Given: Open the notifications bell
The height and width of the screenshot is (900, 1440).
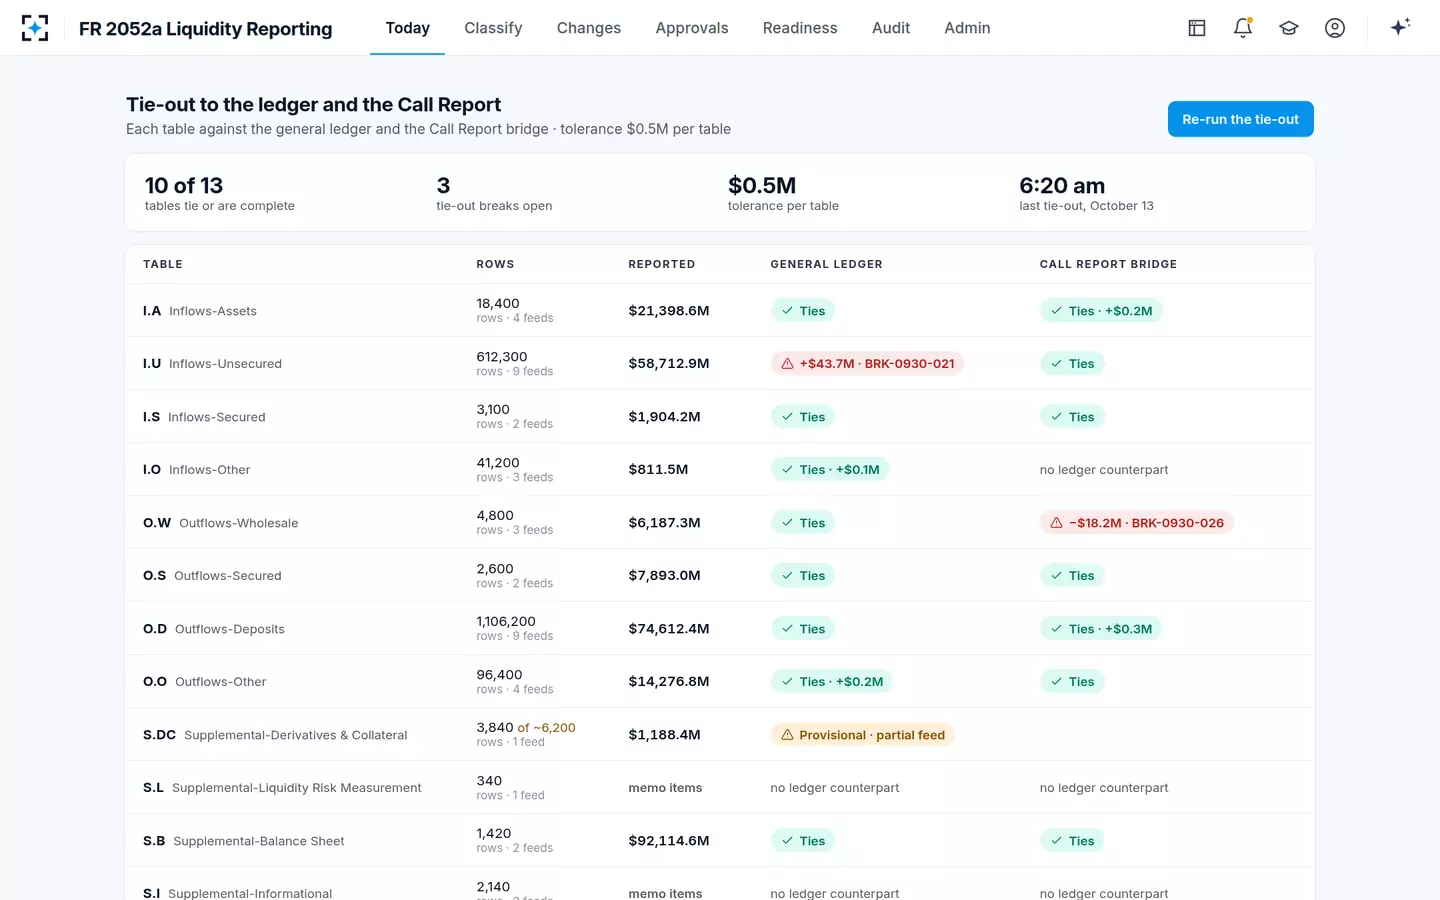Looking at the screenshot, I should click(x=1243, y=28).
